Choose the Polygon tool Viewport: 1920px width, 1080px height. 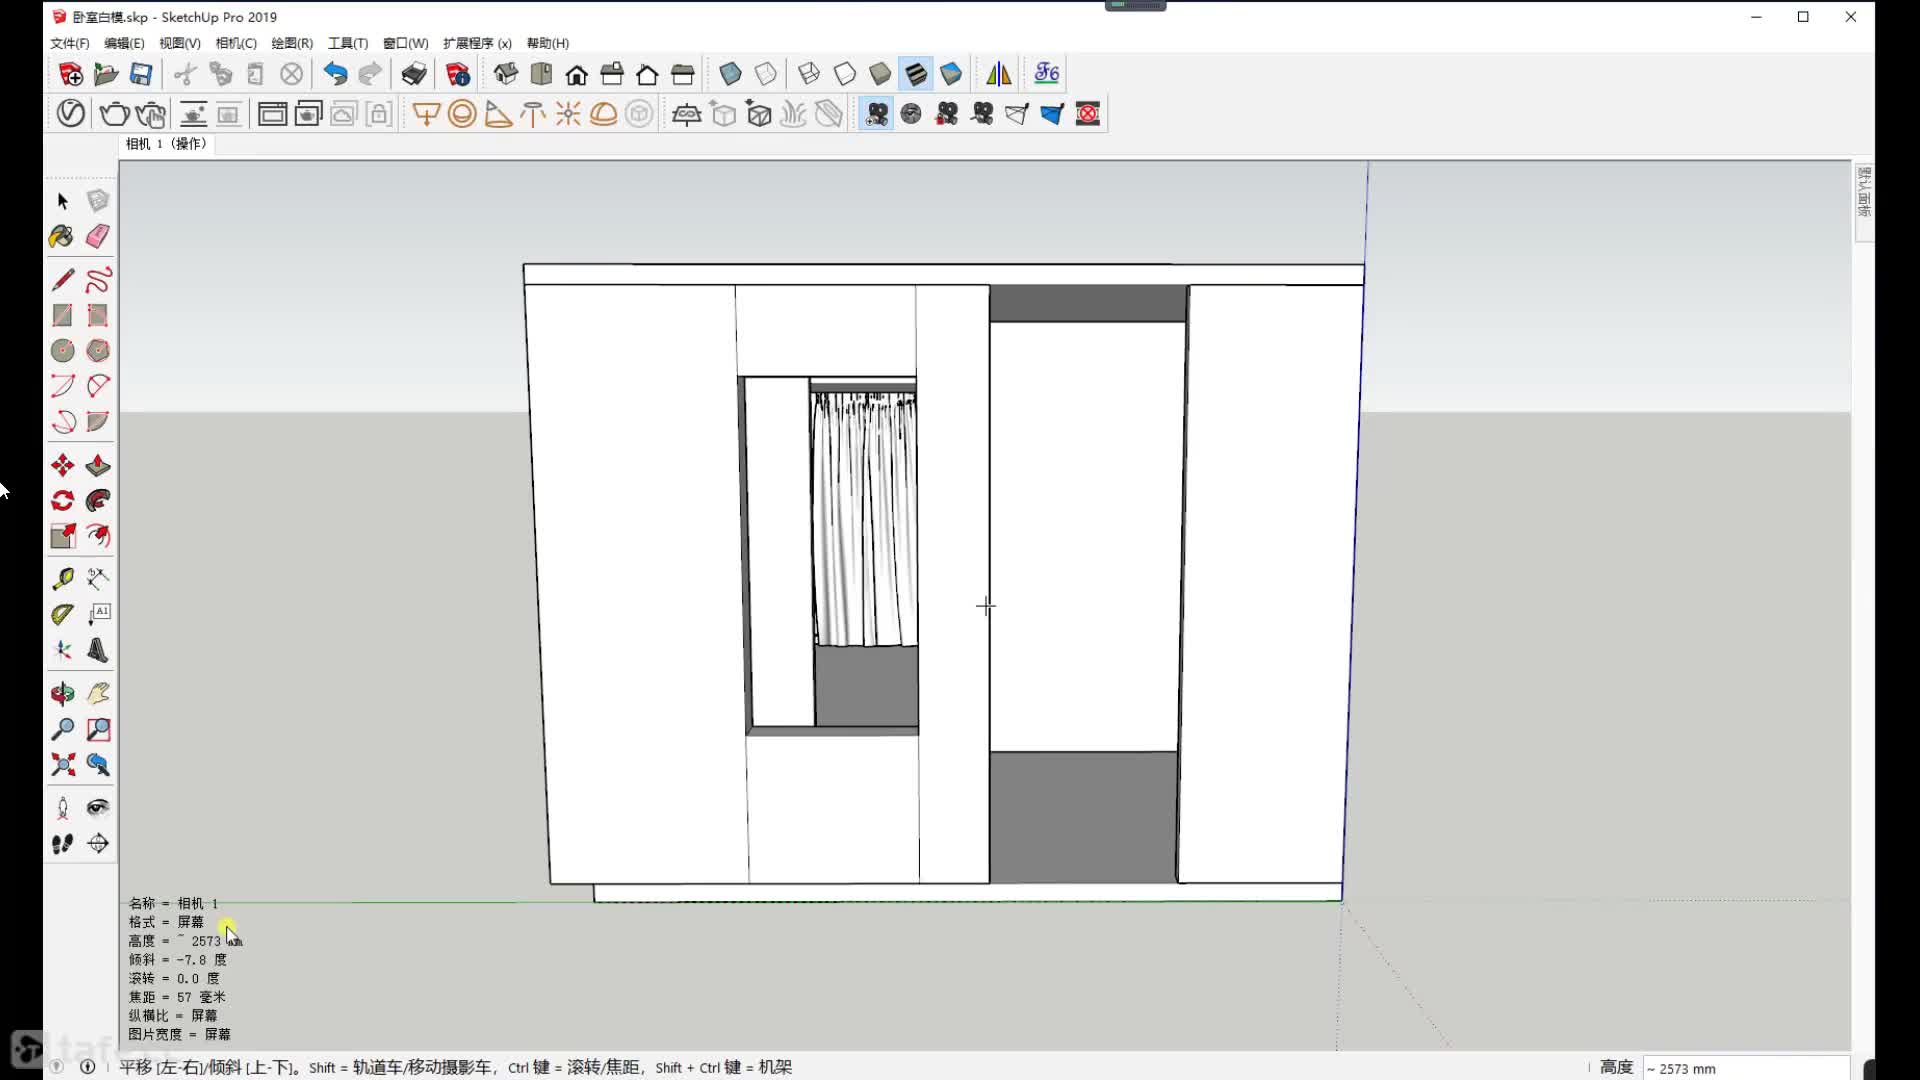(98, 351)
